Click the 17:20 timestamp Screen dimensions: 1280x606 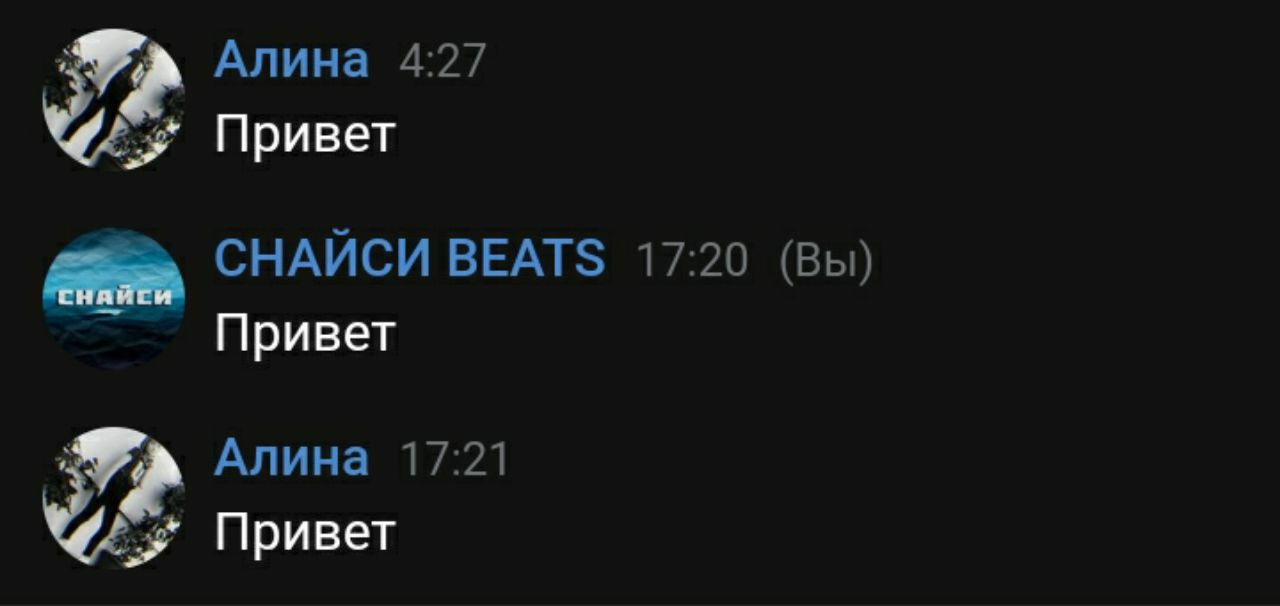coord(692,261)
